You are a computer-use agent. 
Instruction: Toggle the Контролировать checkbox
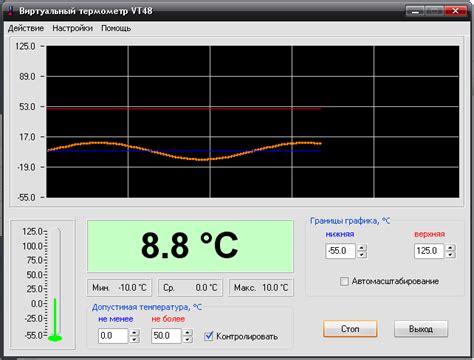[x=209, y=336]
